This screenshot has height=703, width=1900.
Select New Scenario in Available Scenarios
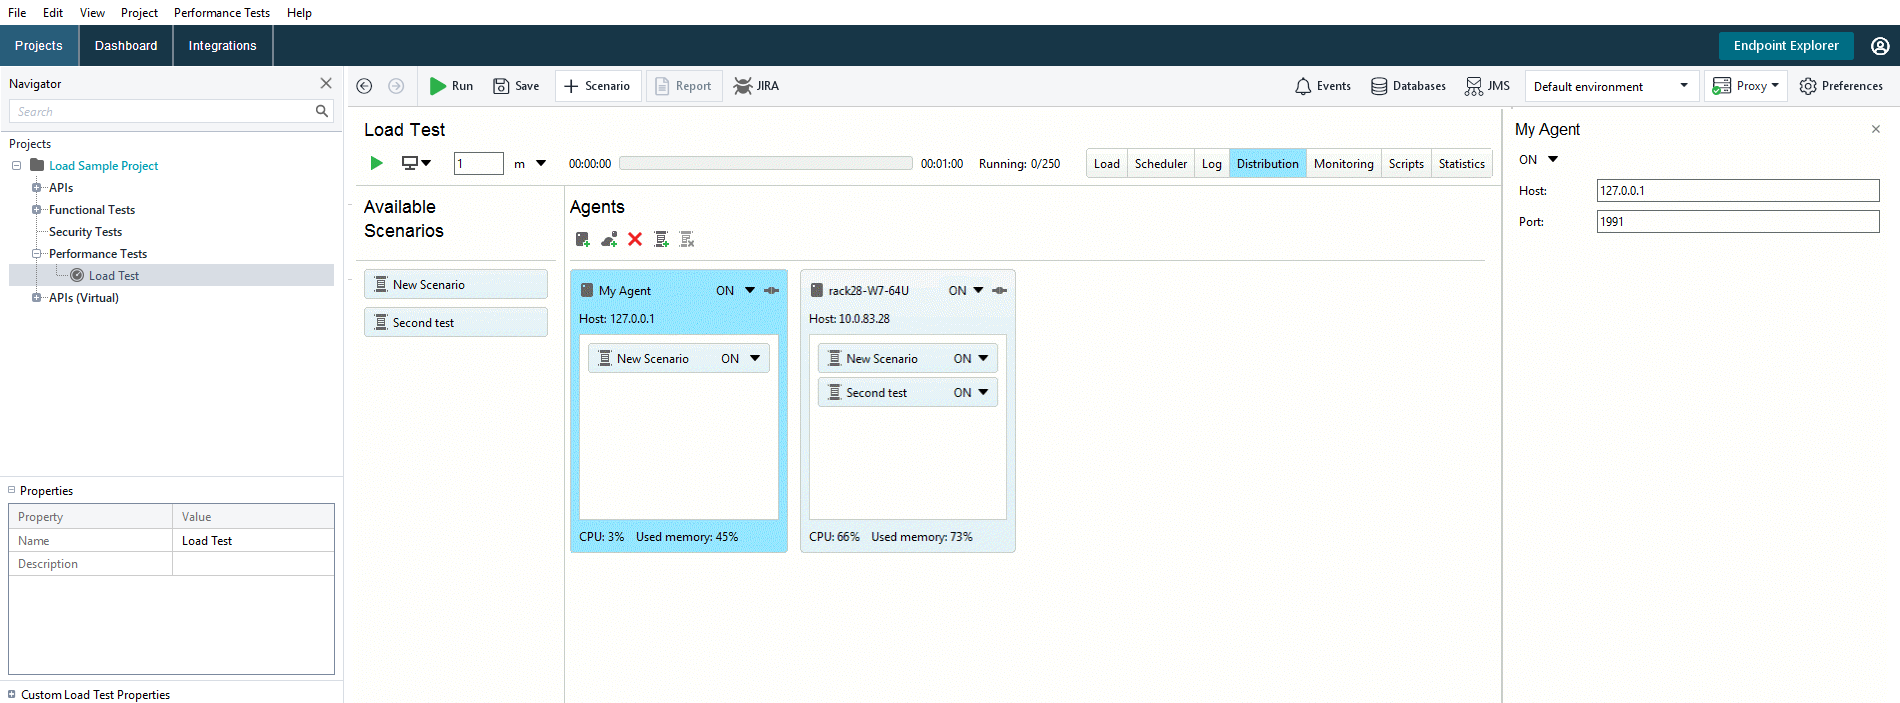click(456, 284)
